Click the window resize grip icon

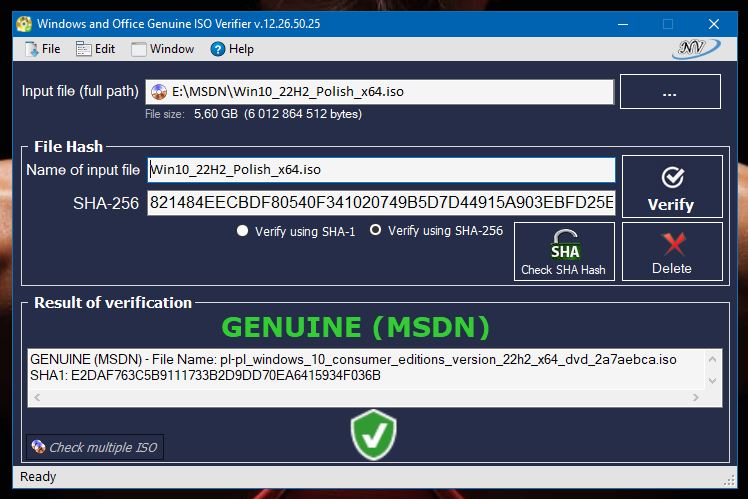click(x=729, y=480)
